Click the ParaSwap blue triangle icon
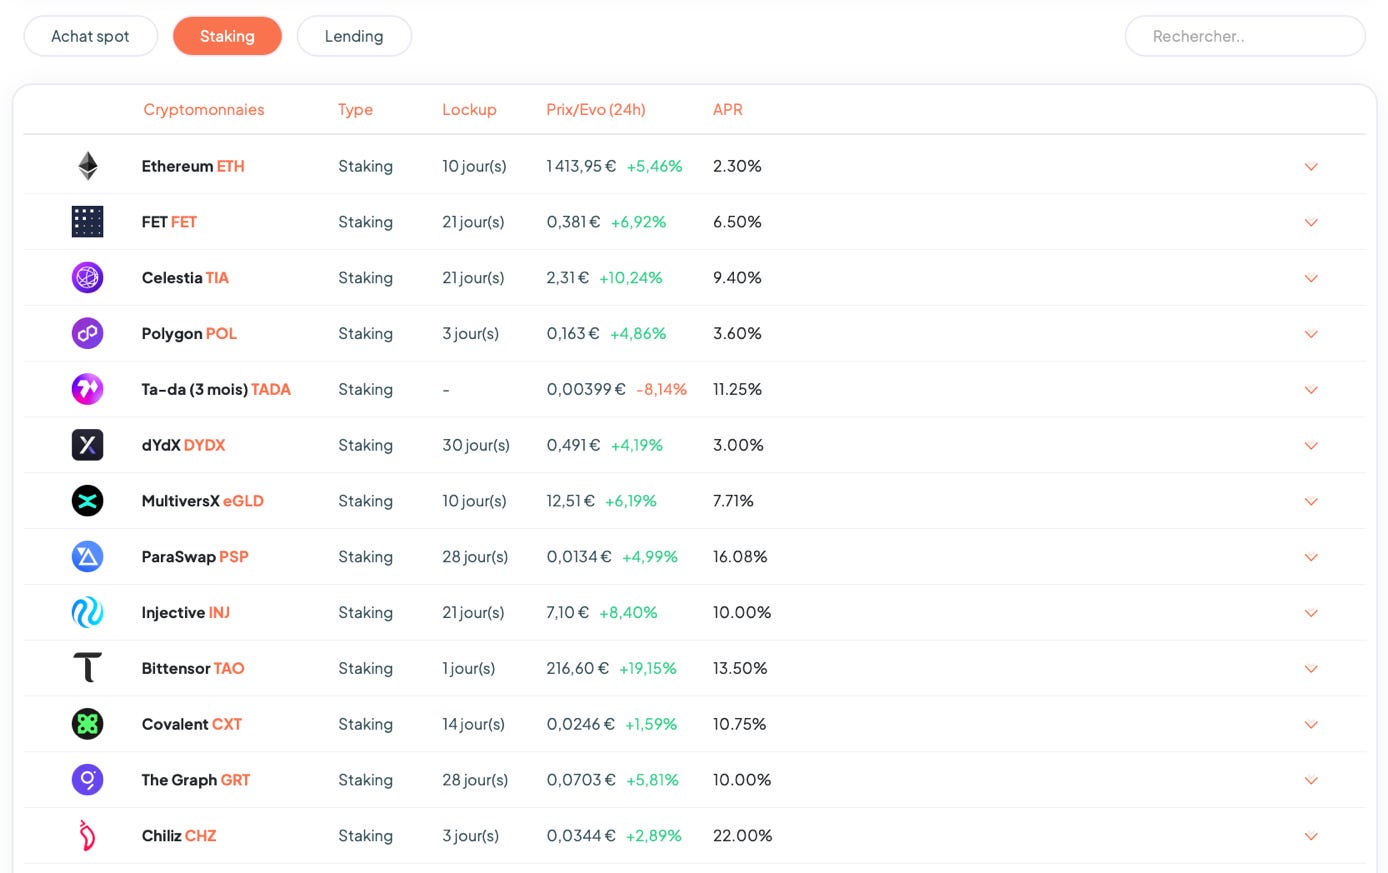 coord(88,557)
